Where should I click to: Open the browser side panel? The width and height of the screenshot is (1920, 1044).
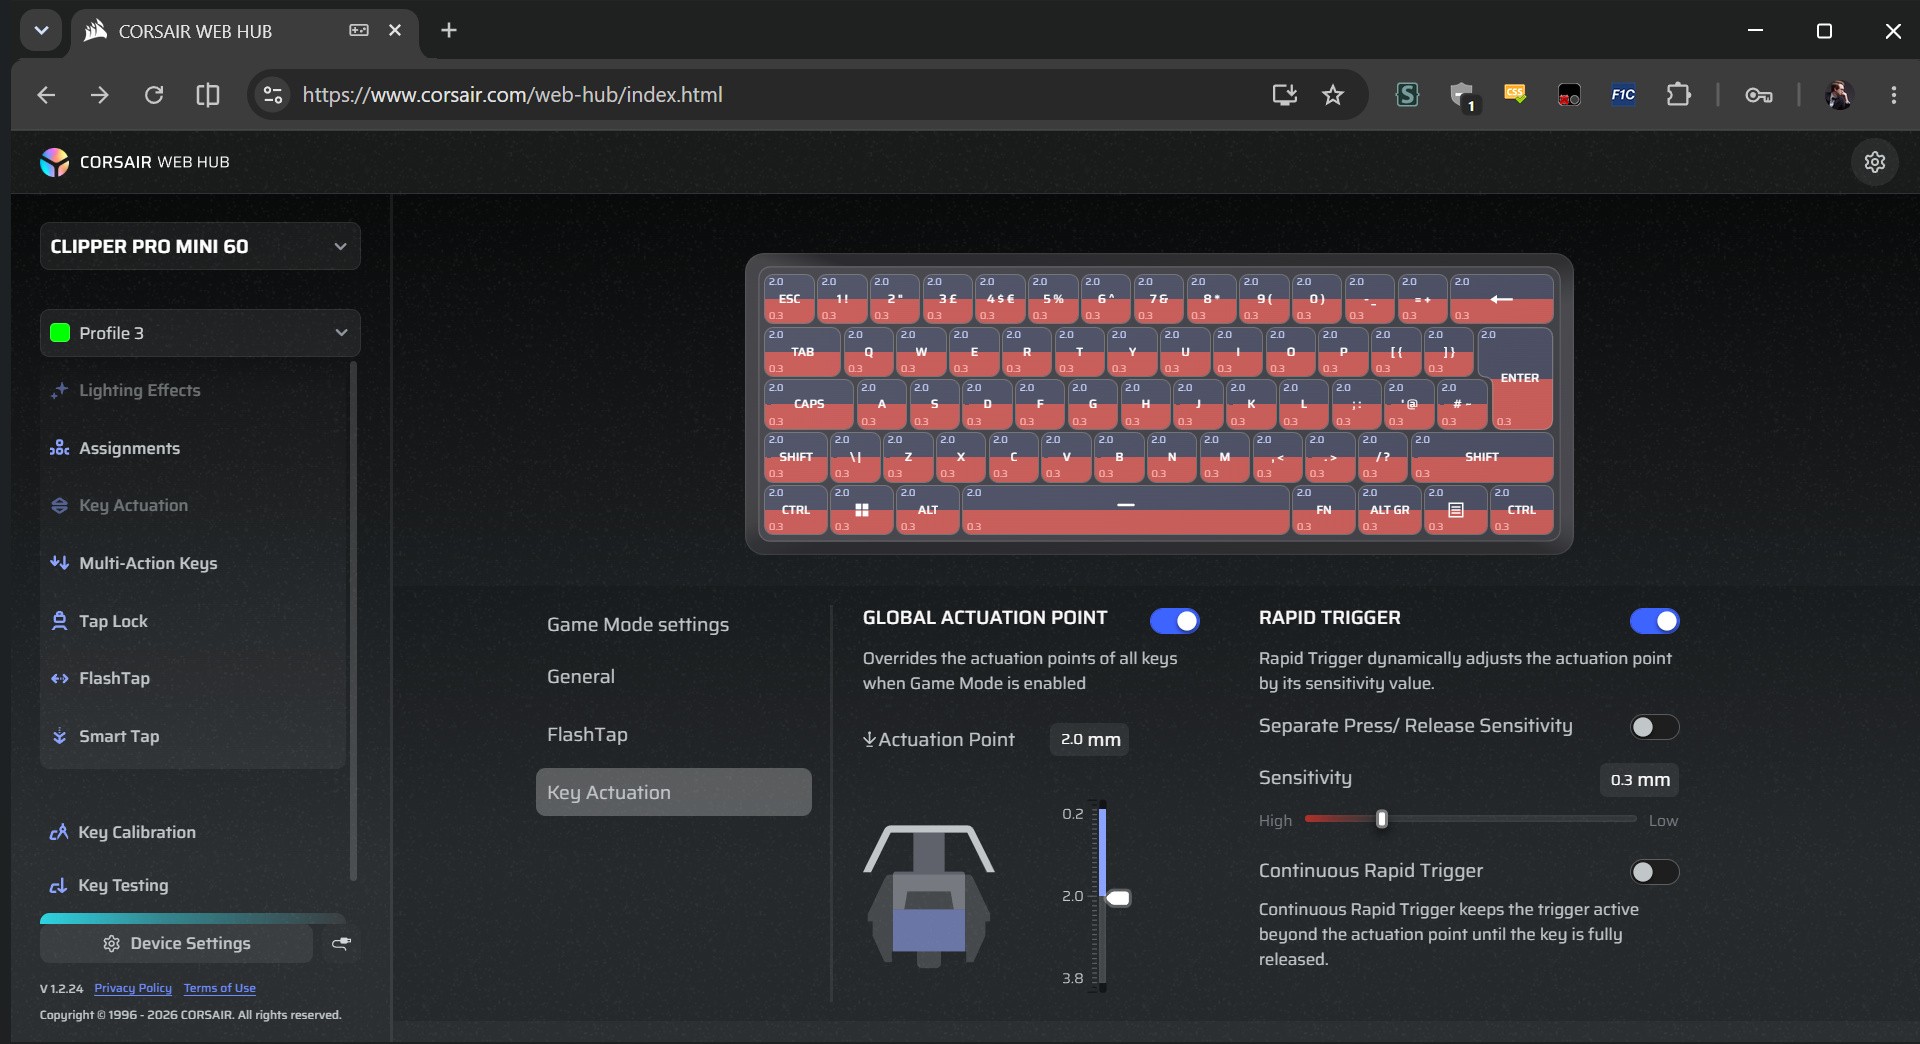pyautogui.click(x=208, y=95)
